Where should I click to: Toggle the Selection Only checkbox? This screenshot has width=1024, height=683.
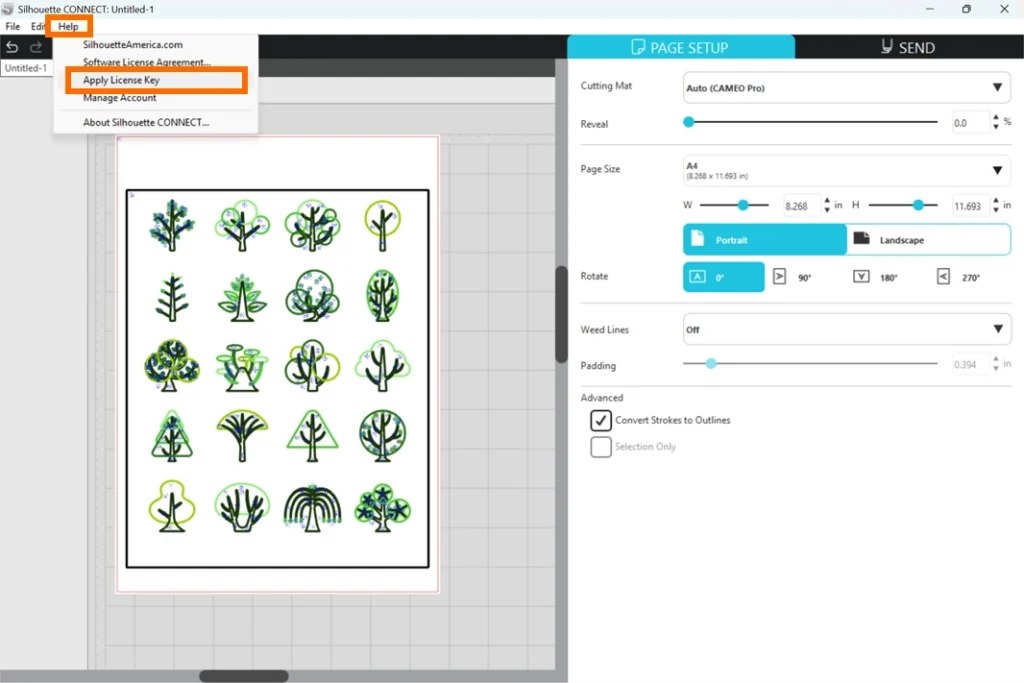pos(601,447)
